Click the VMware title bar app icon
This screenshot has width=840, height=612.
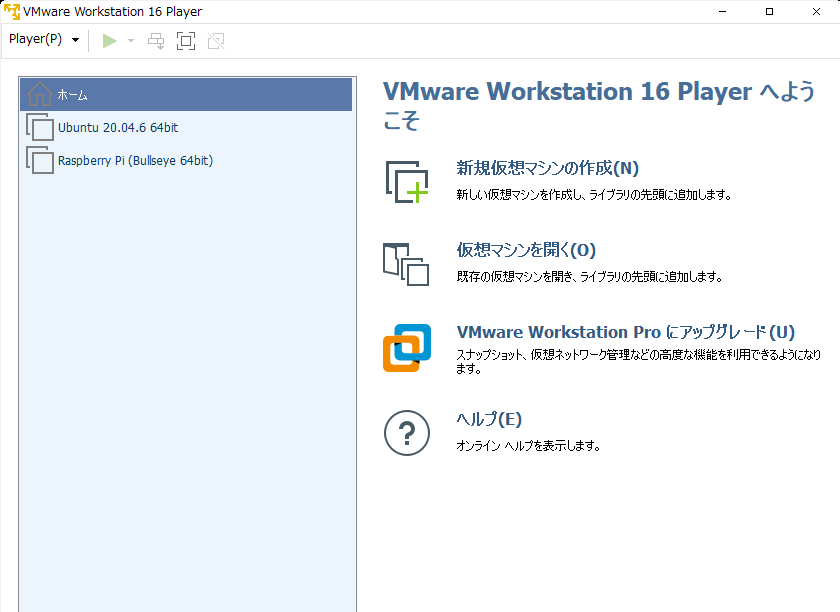click(12, 11)
